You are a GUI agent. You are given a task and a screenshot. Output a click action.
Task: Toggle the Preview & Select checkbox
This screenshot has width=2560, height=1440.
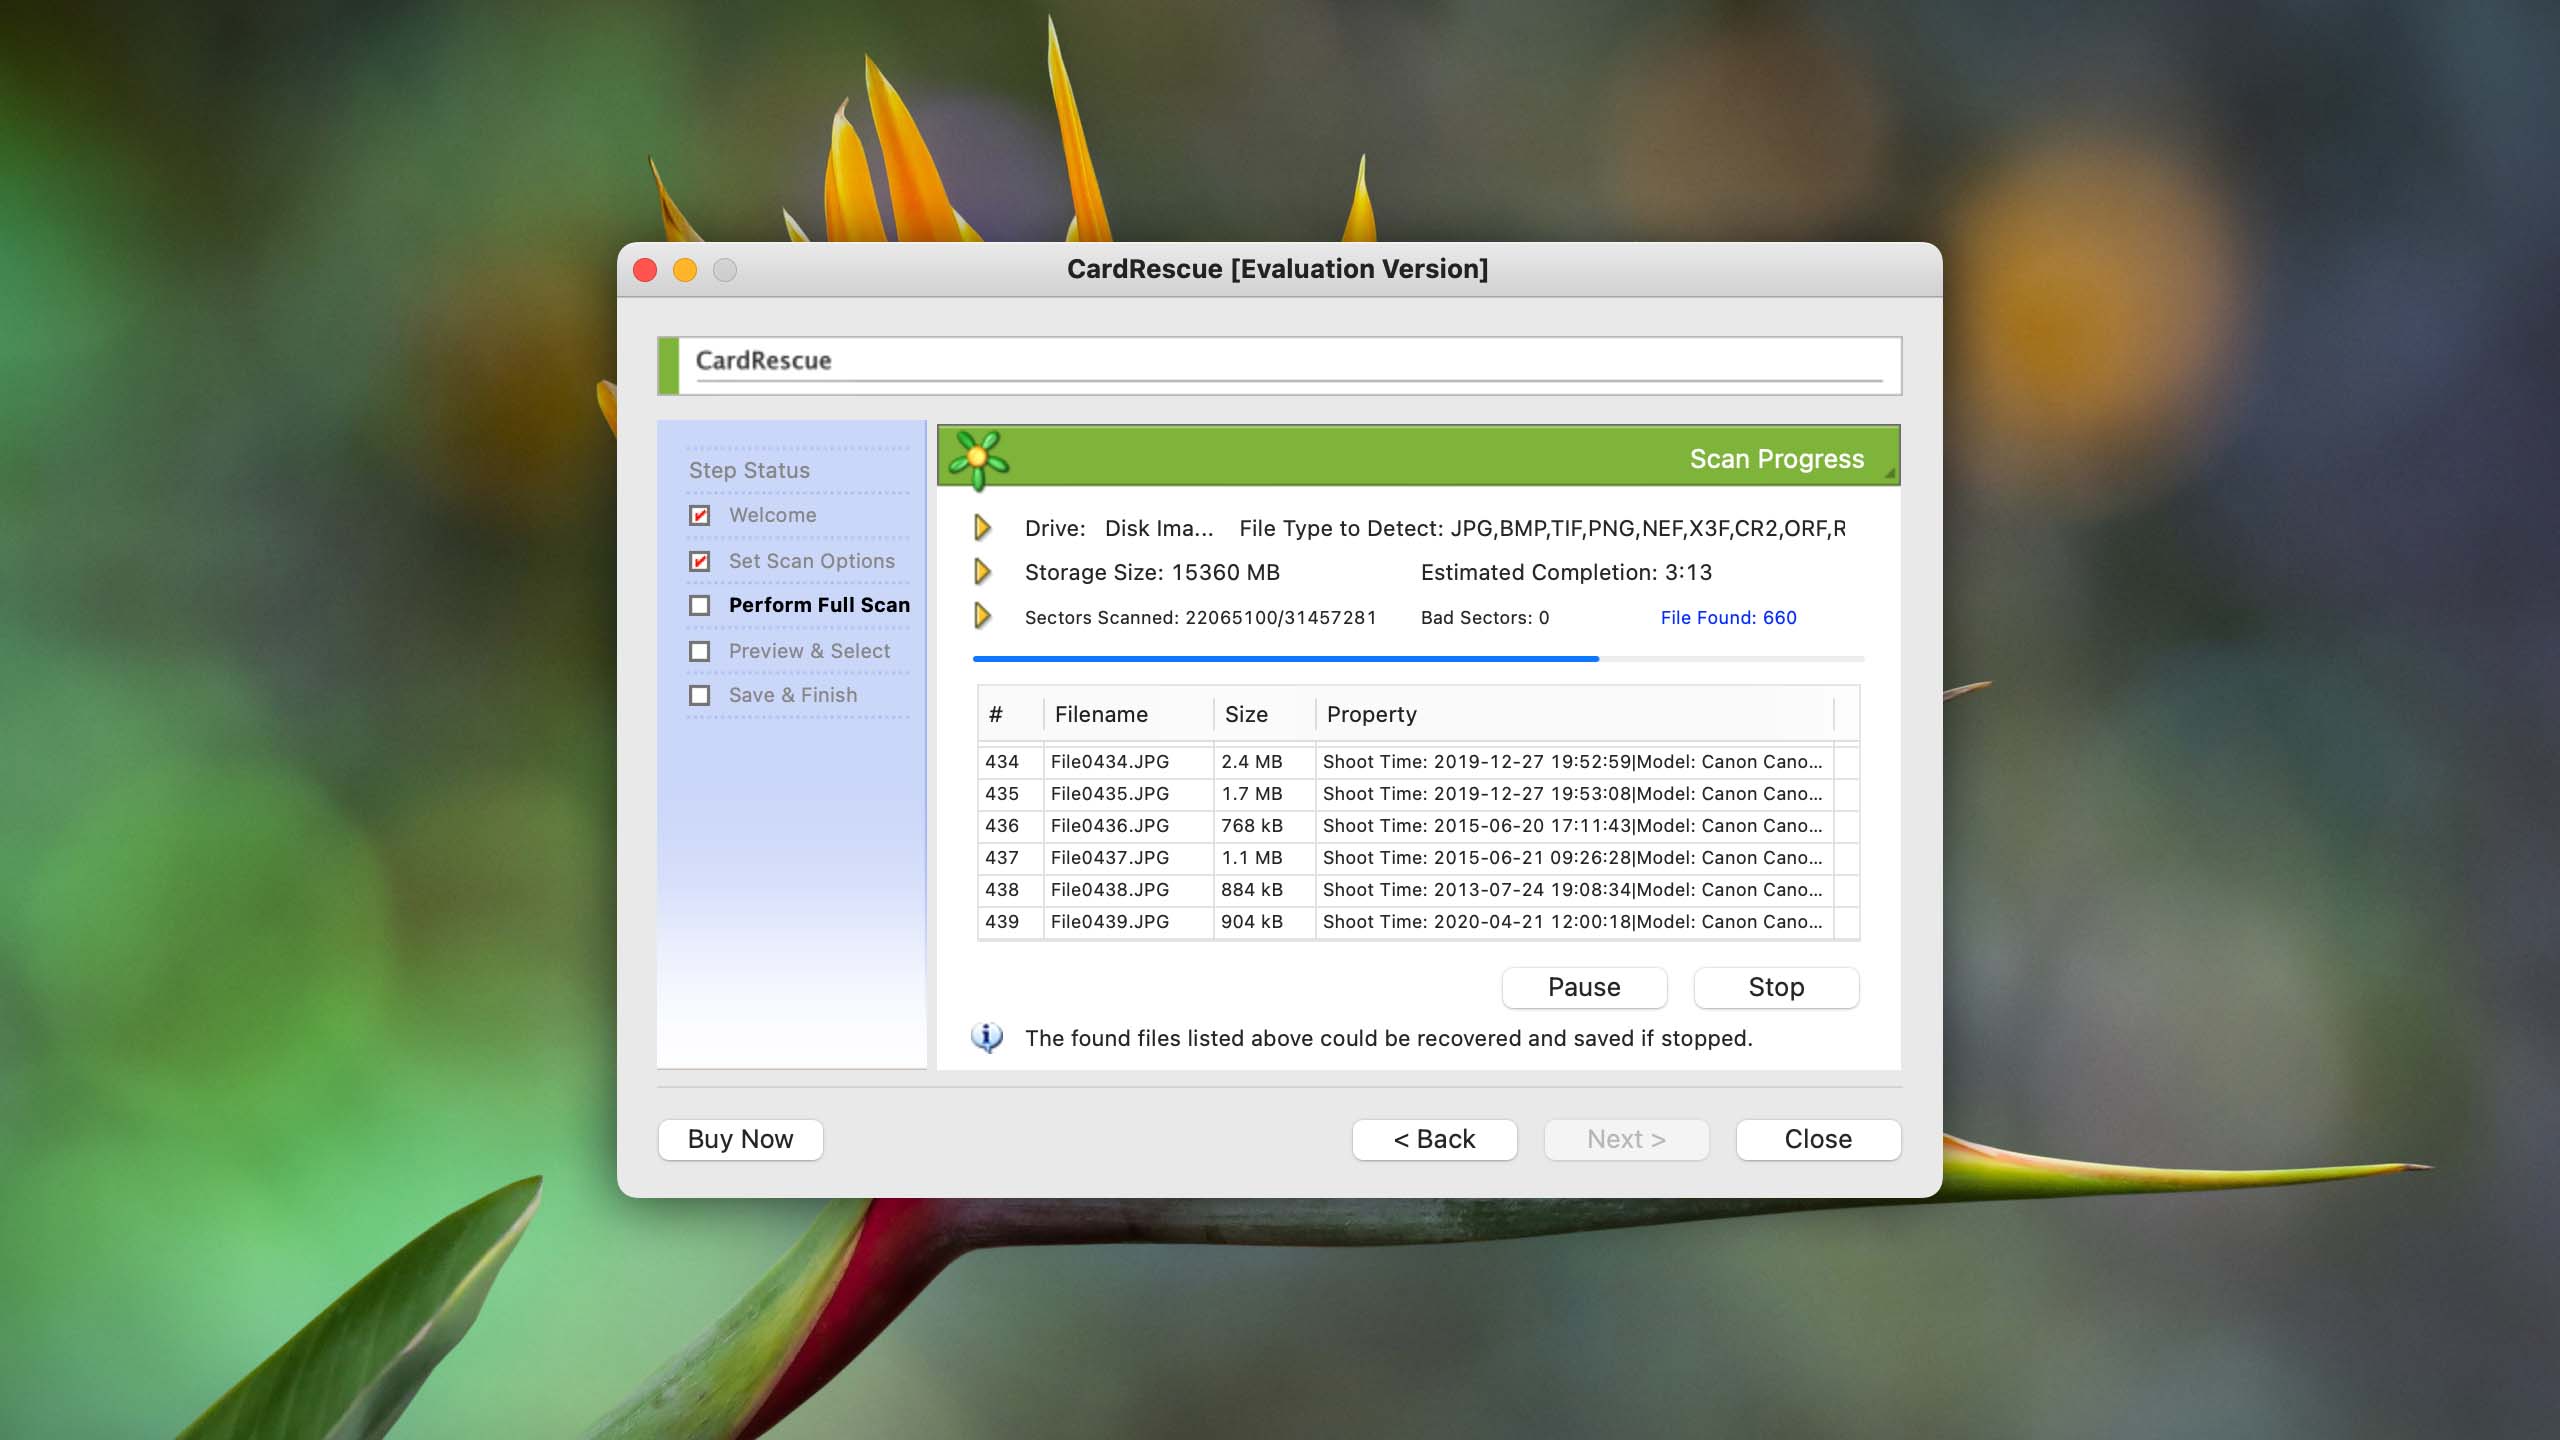[x=700, y=651]
